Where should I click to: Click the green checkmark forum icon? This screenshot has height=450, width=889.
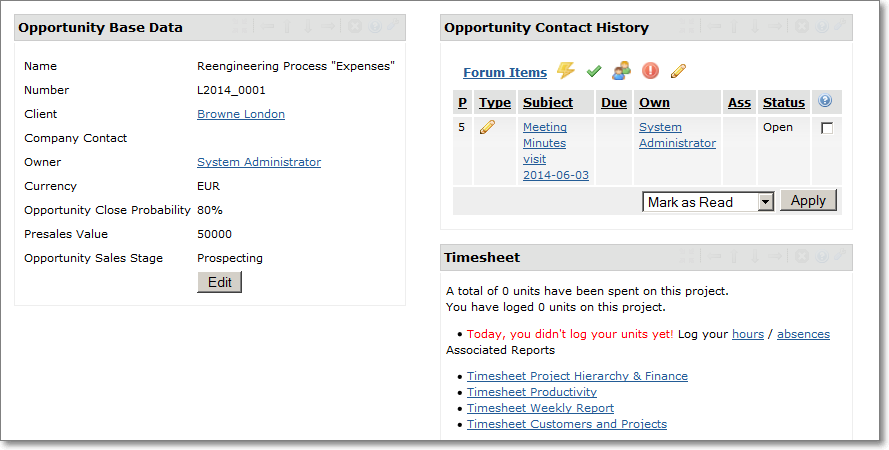[594, 71]
